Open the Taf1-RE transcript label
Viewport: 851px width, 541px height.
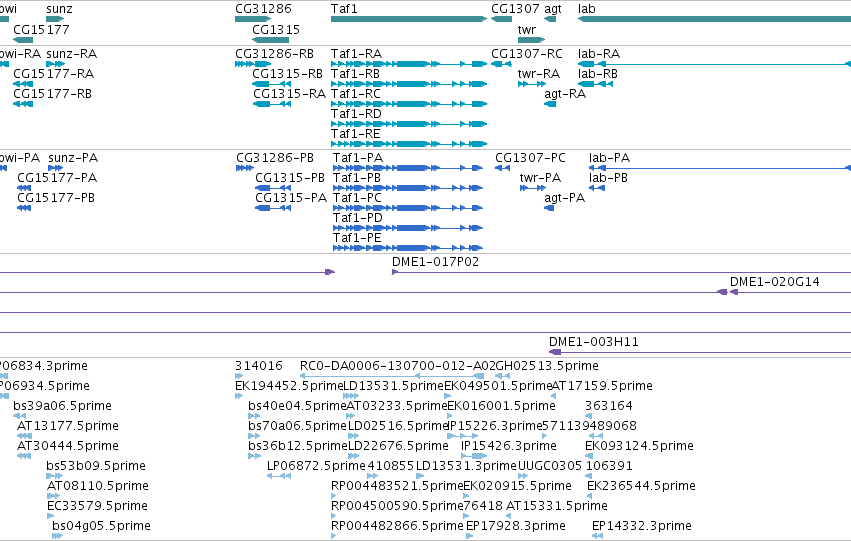[x=355, y=134]
